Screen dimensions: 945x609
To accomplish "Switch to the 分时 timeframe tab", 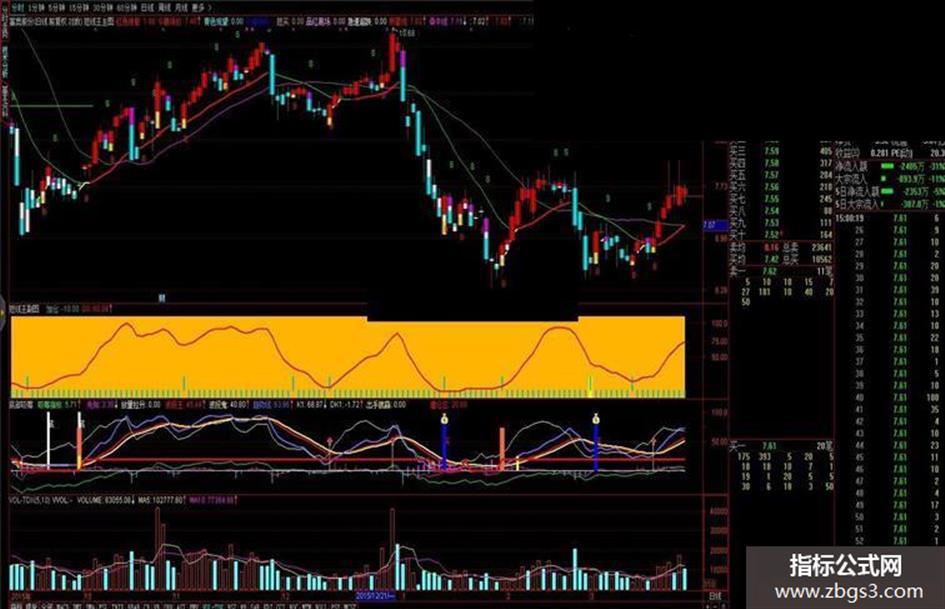I will point(17,8).
